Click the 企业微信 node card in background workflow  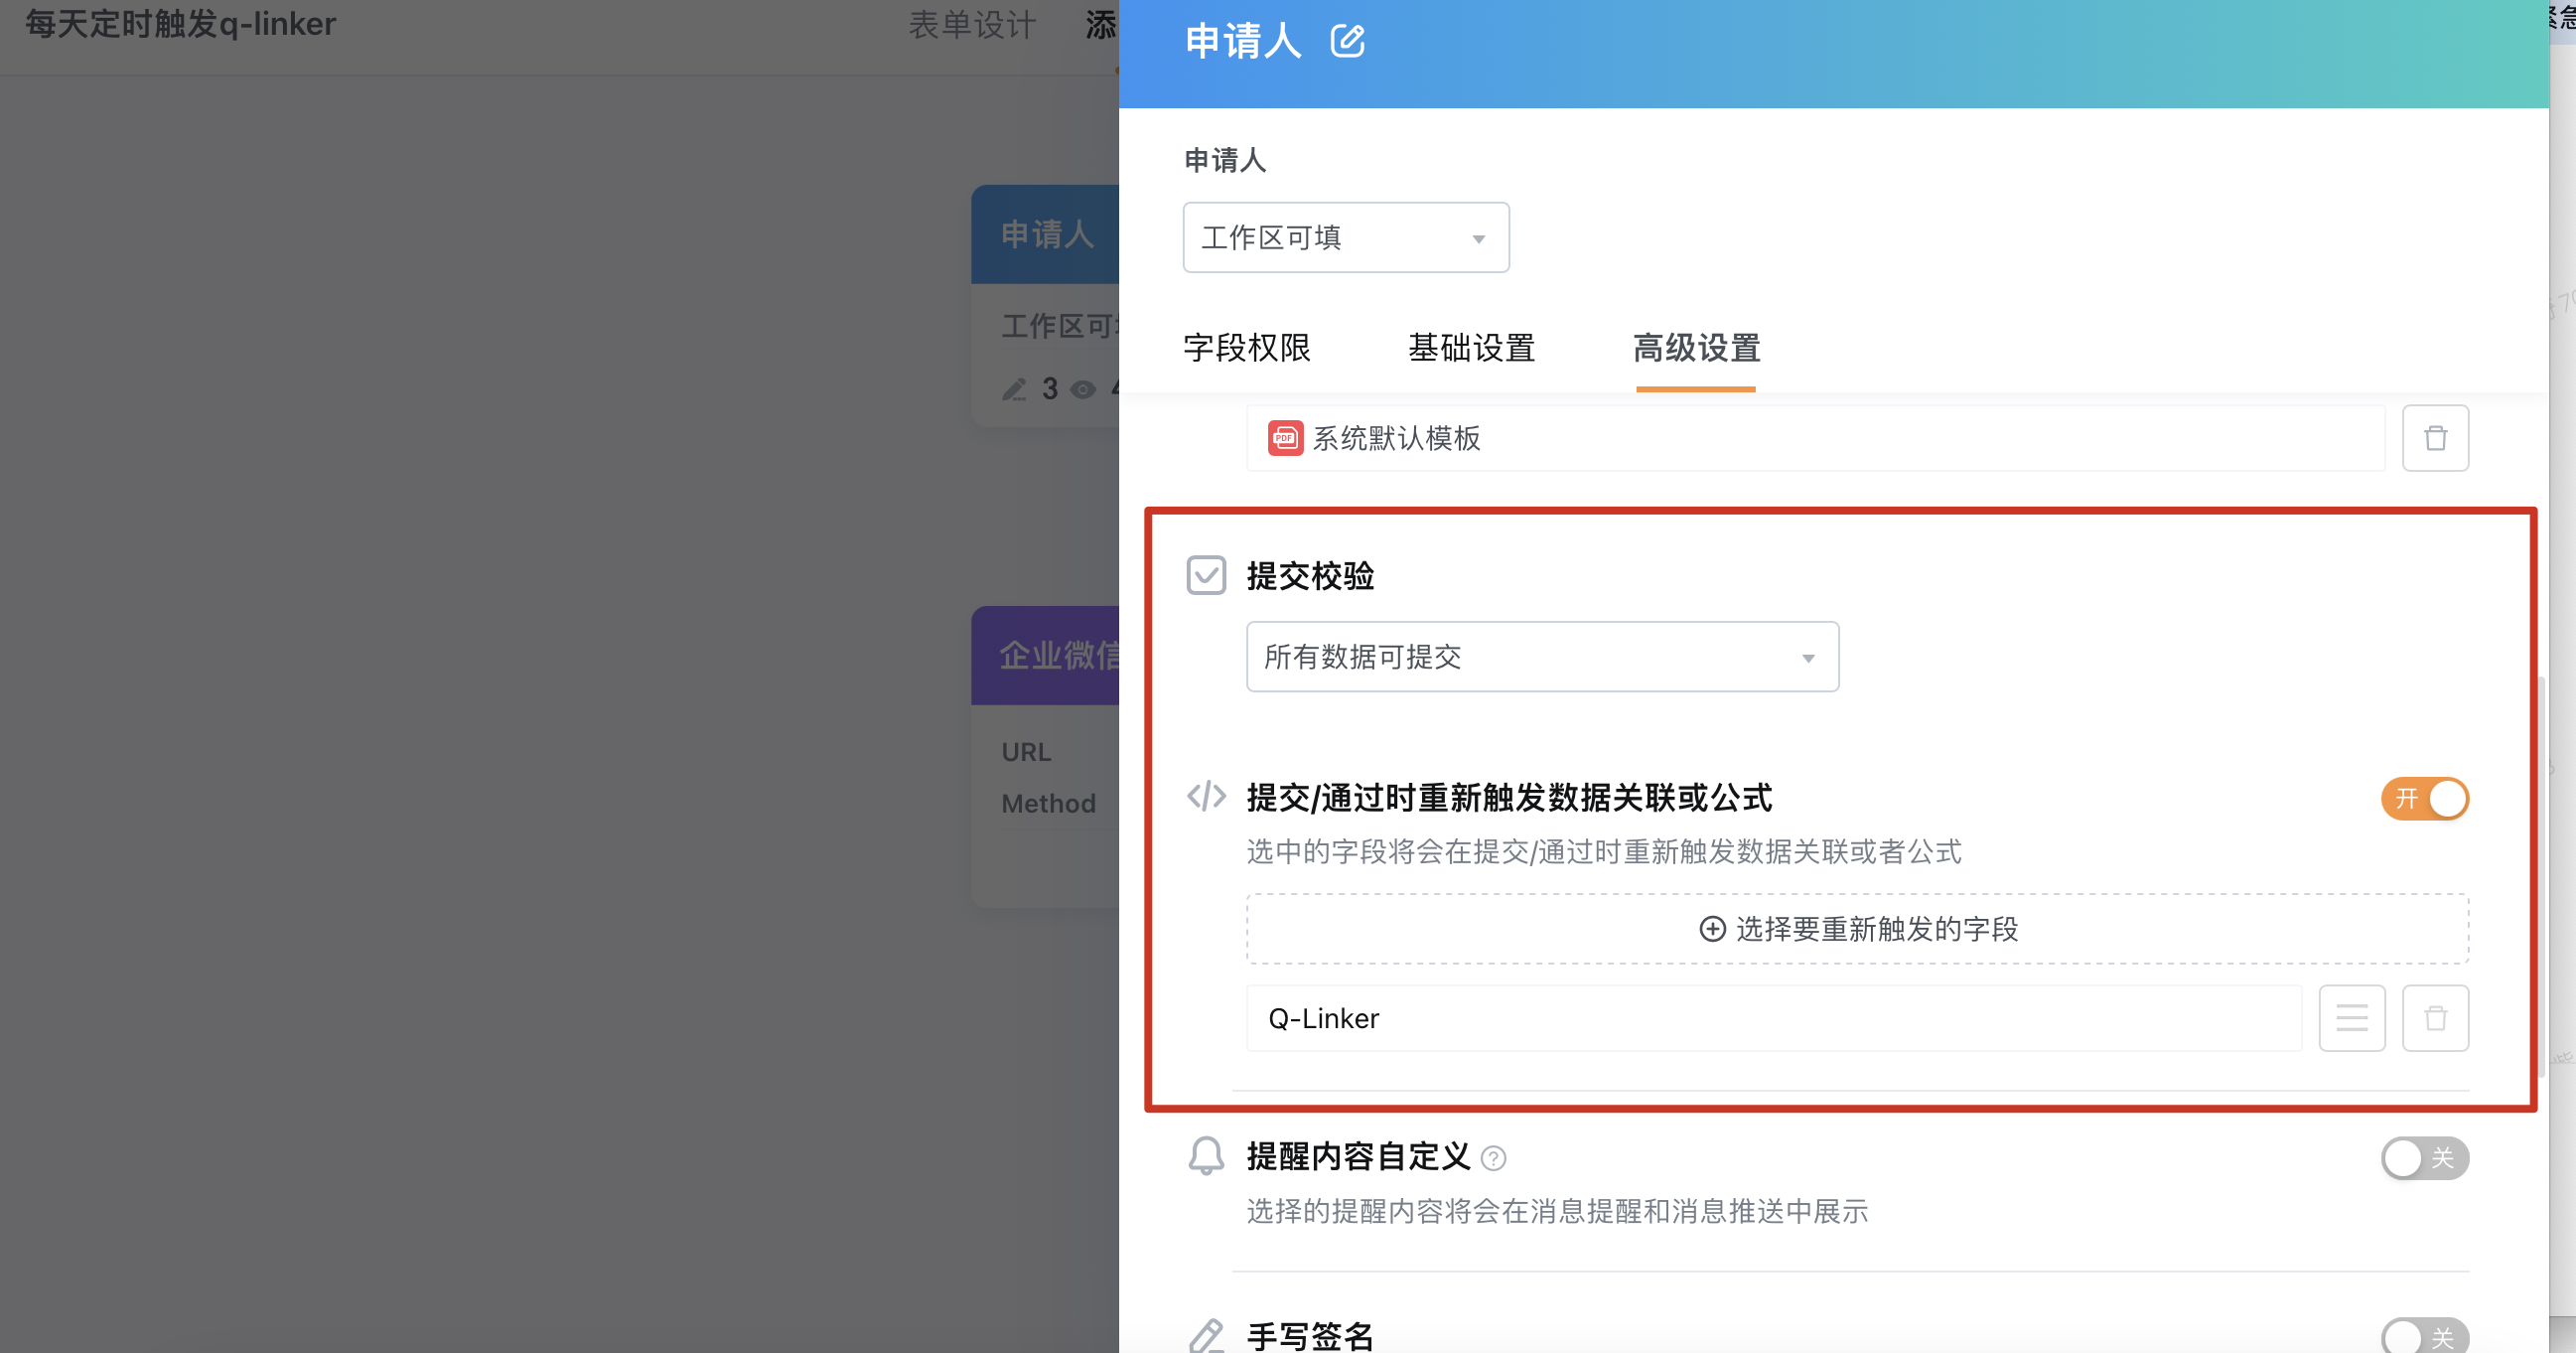(x=1045, y=757)
